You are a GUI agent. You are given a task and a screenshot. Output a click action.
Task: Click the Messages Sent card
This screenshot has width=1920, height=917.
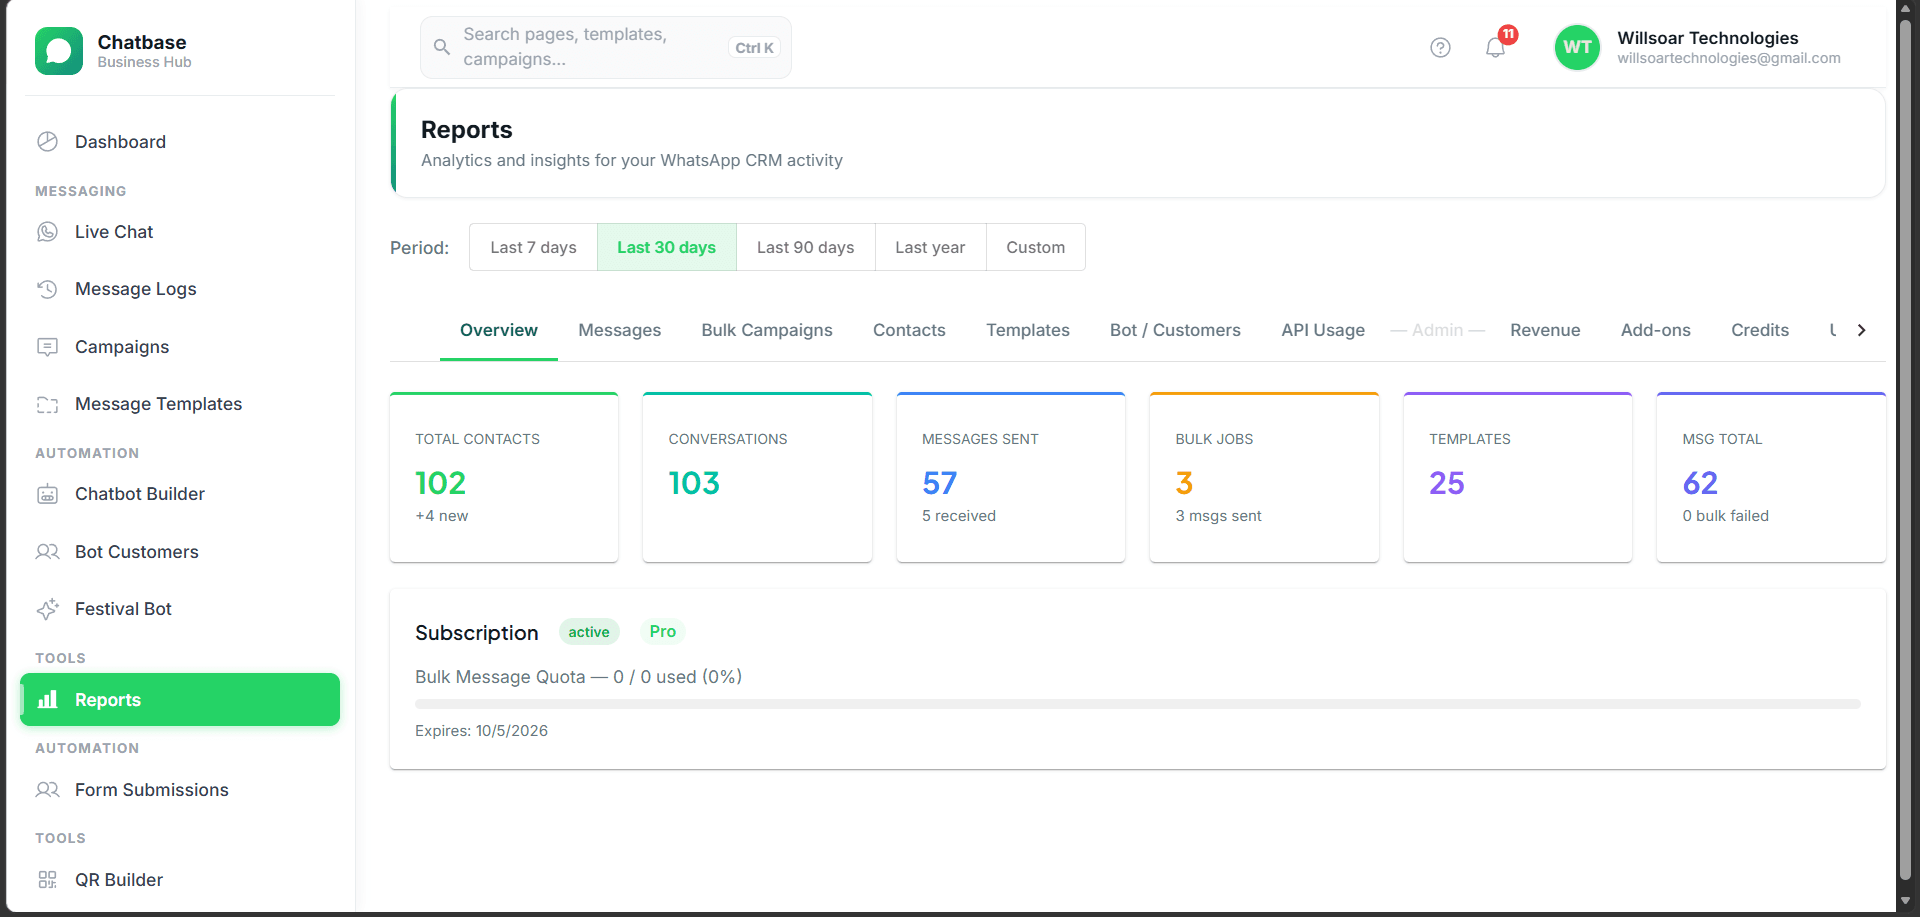[x=1011, y=477]
